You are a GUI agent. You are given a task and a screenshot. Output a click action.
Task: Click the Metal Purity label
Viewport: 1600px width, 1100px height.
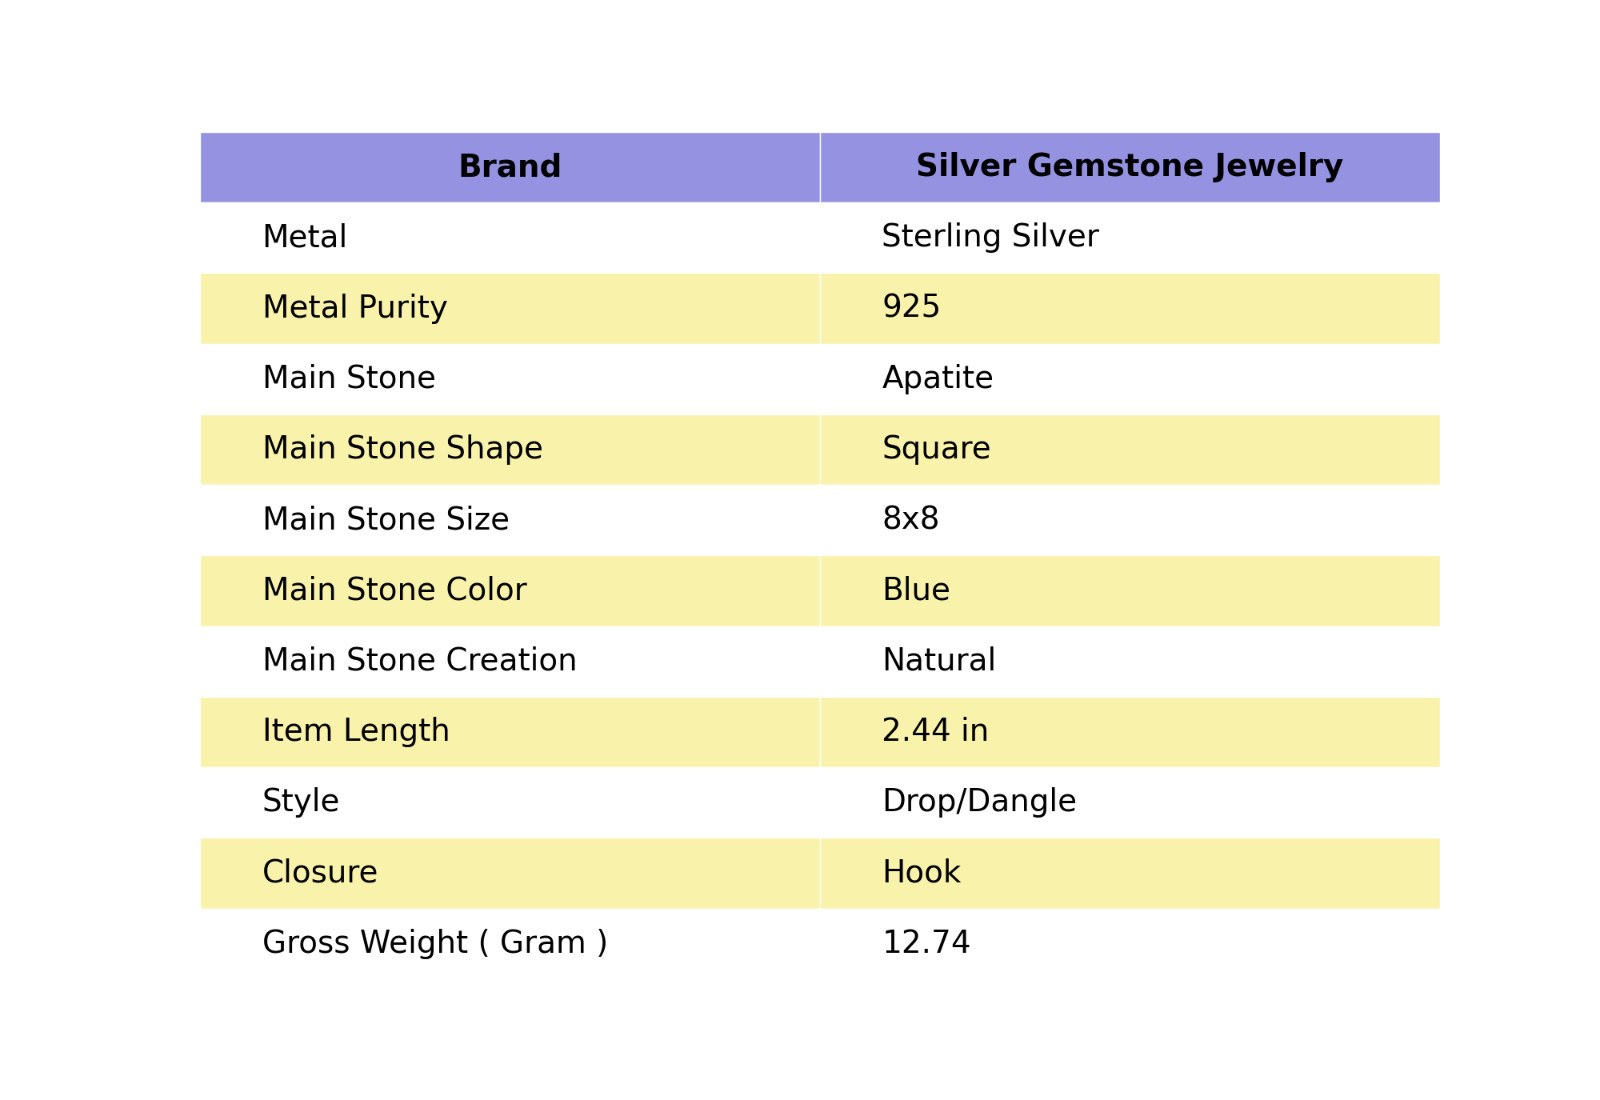coord(355,308)
